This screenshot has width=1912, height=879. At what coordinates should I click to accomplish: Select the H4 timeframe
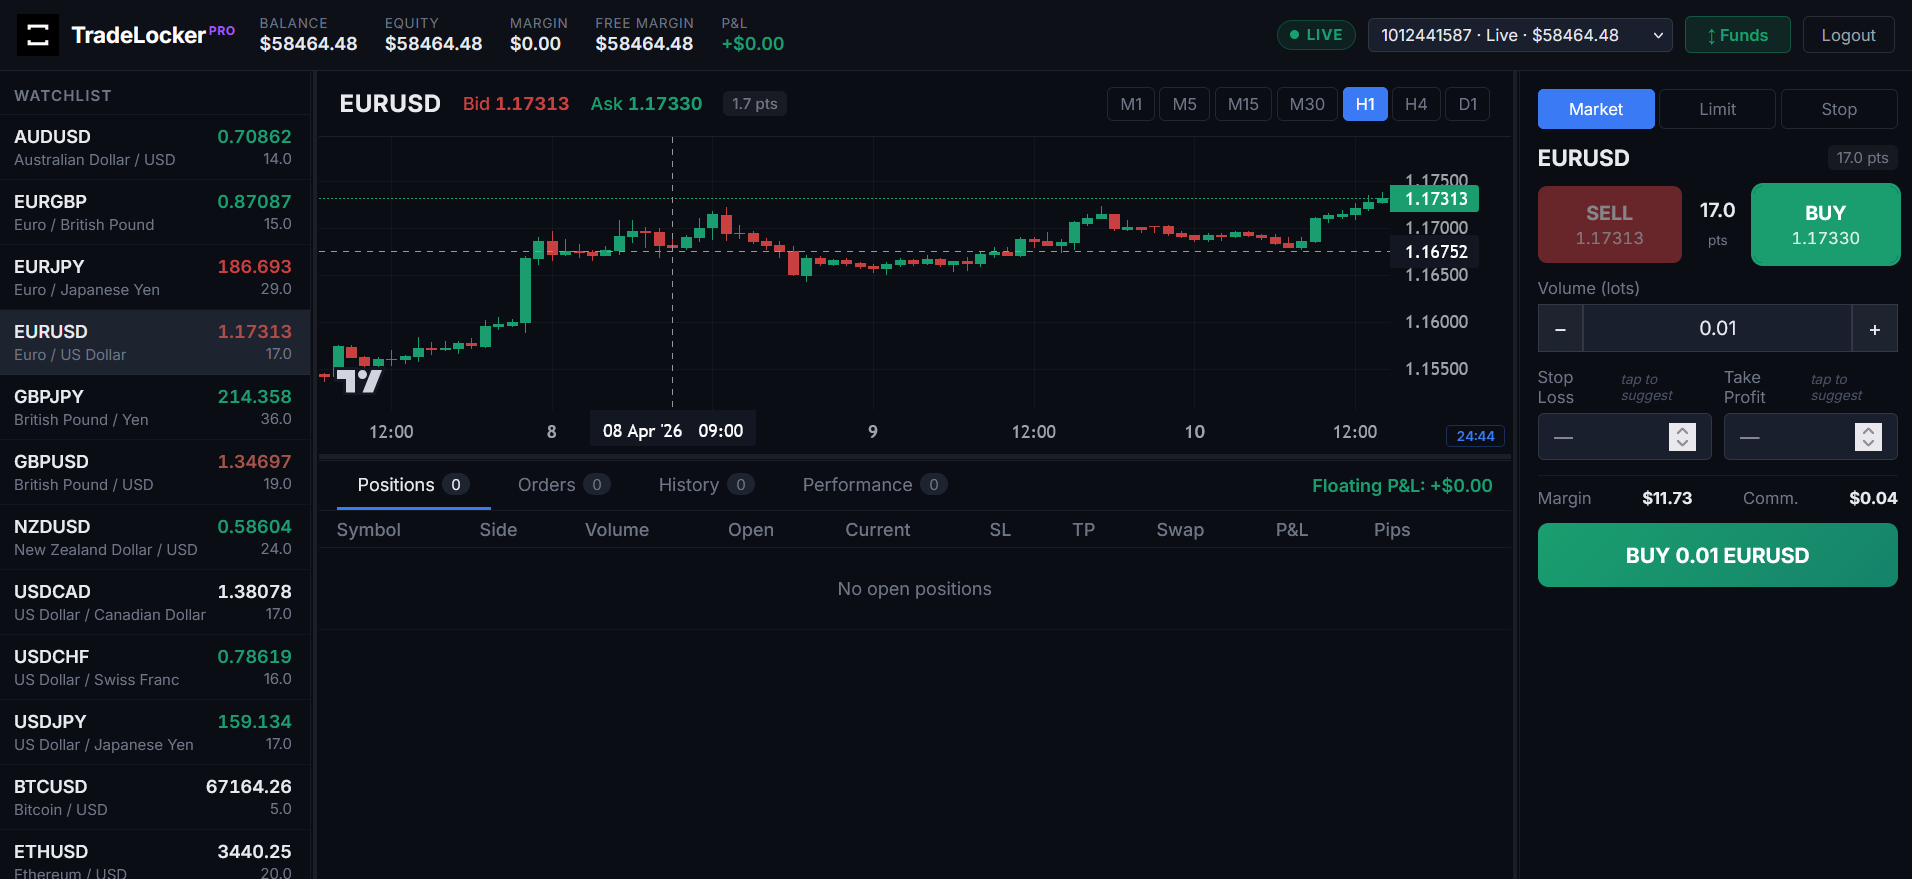pos(1416,104)
